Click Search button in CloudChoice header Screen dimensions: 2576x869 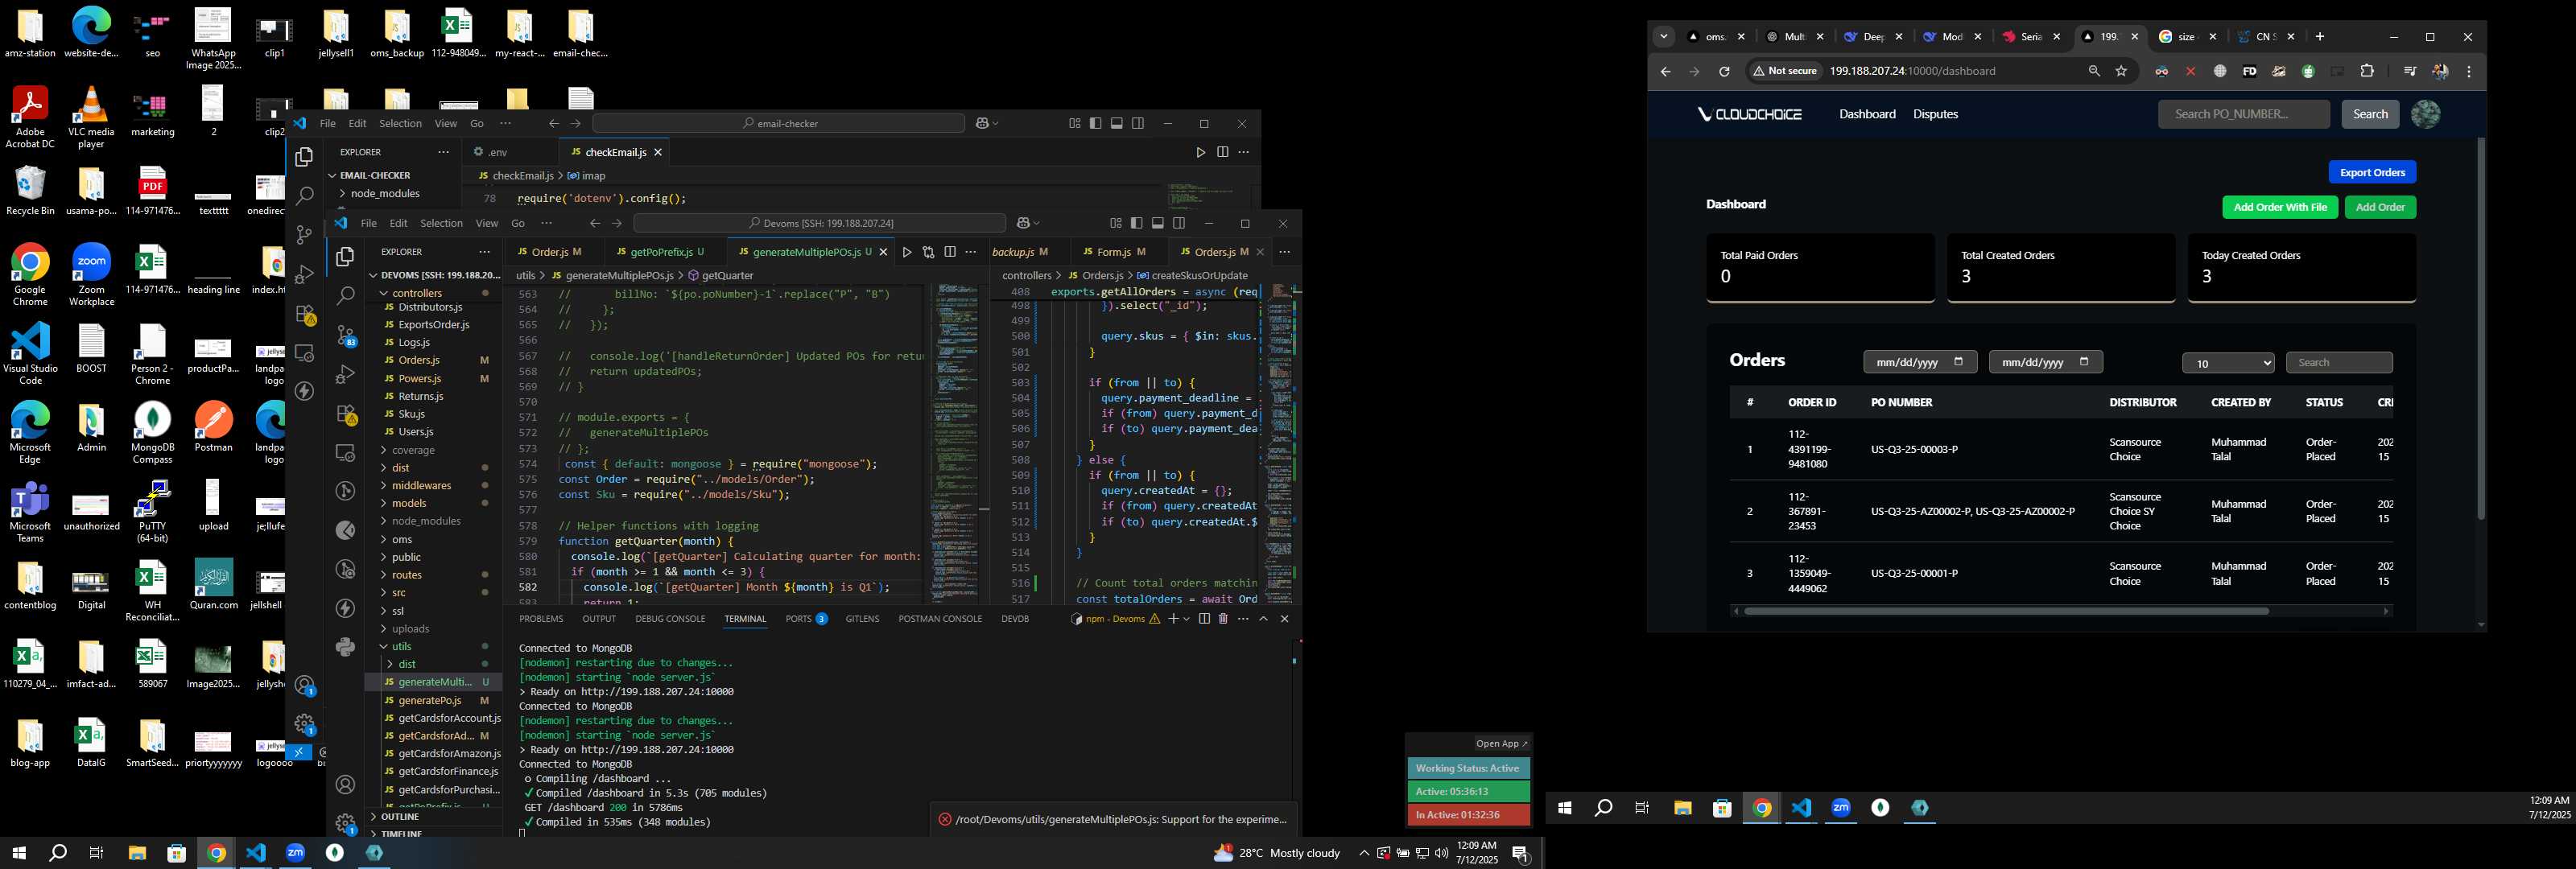[2370, 114]
